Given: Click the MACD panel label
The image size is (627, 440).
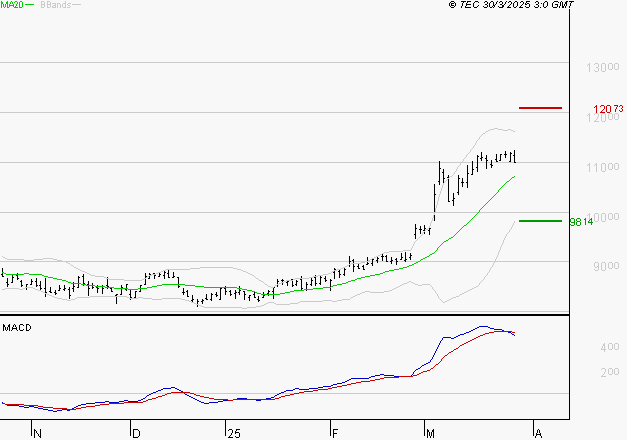Looking at the screenshot, I should (x=17, y=328).
